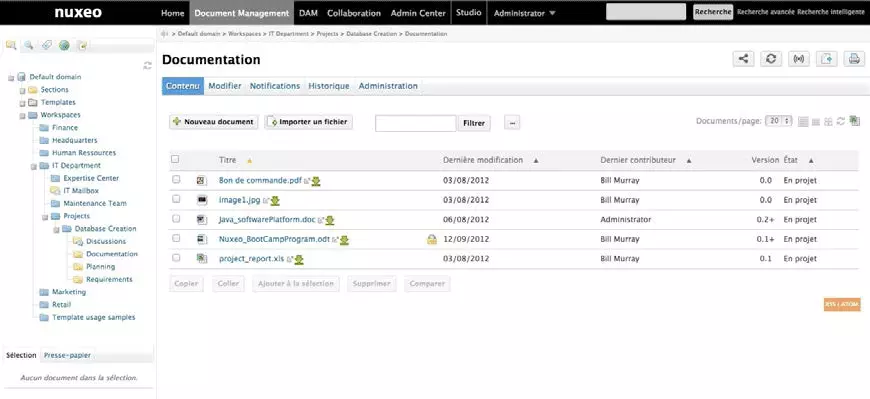Download Java_softwarePlatform.doc via green arrow

click(x=330, y=220)
